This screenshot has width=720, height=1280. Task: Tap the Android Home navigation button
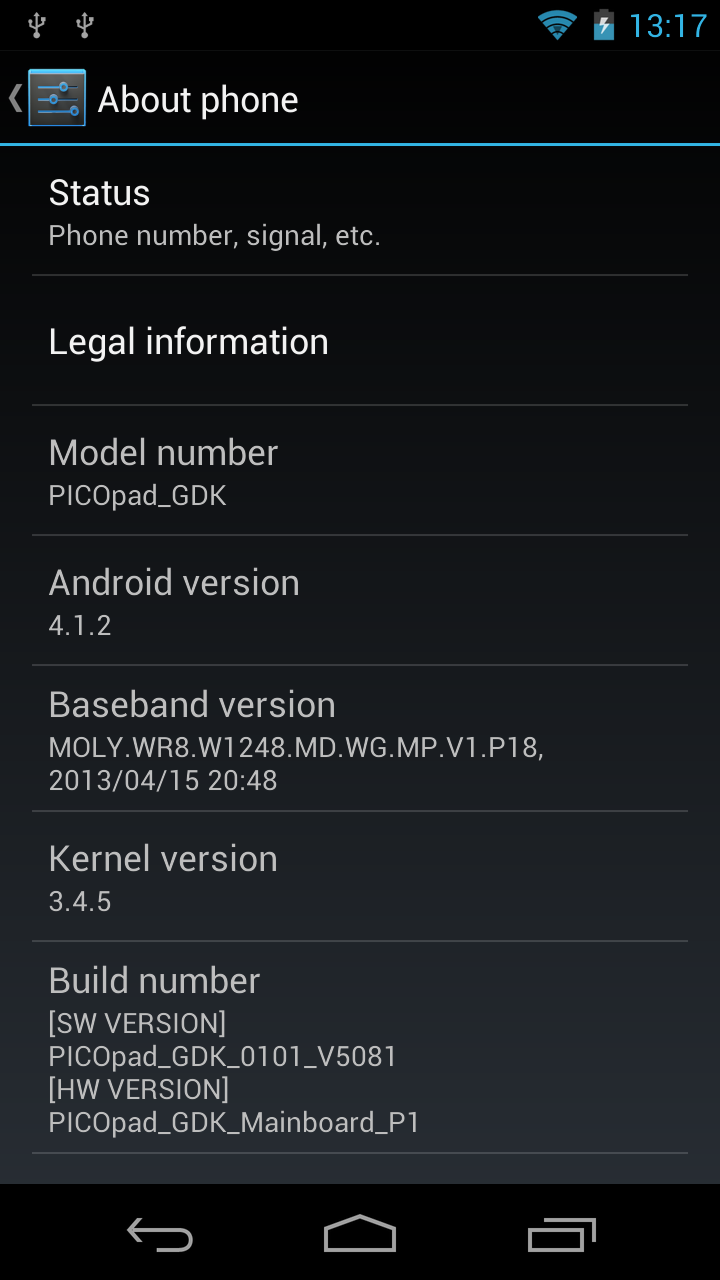360,1234
